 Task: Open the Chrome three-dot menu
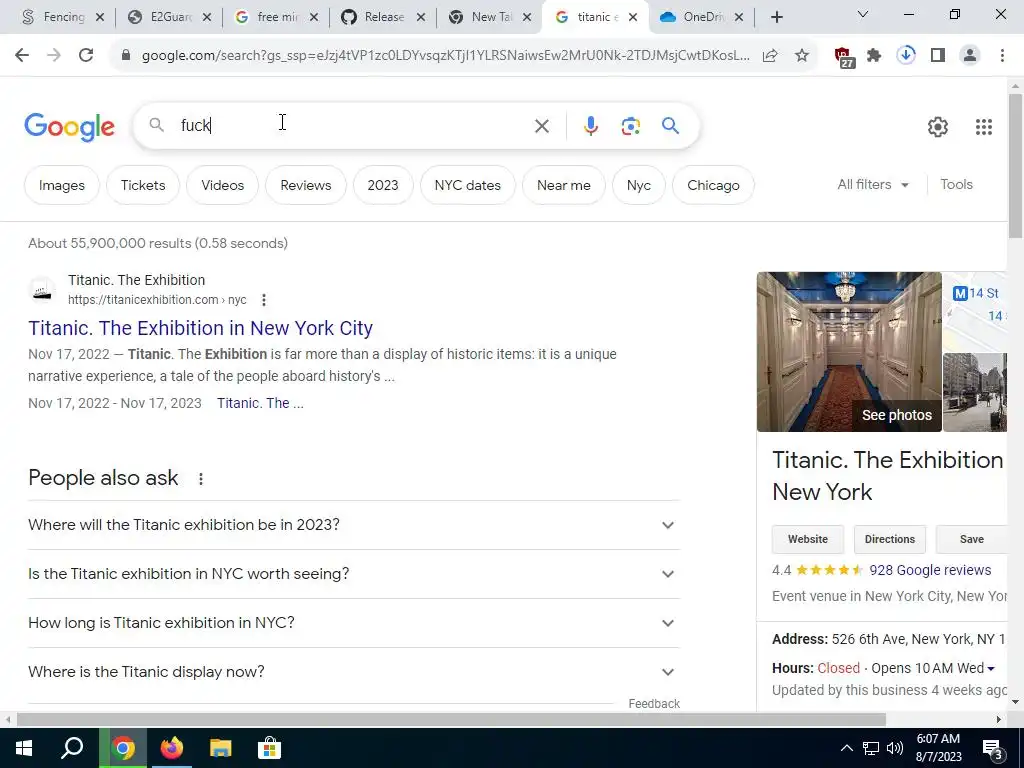1002,56
